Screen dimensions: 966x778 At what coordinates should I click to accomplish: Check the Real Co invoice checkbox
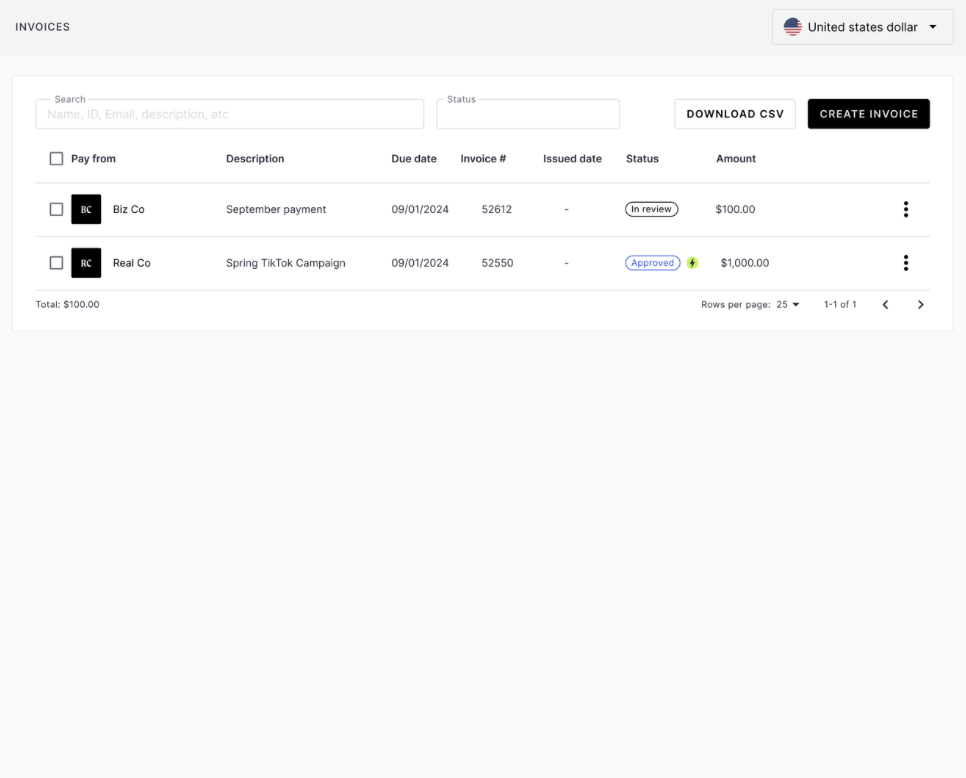coord(56,263)
